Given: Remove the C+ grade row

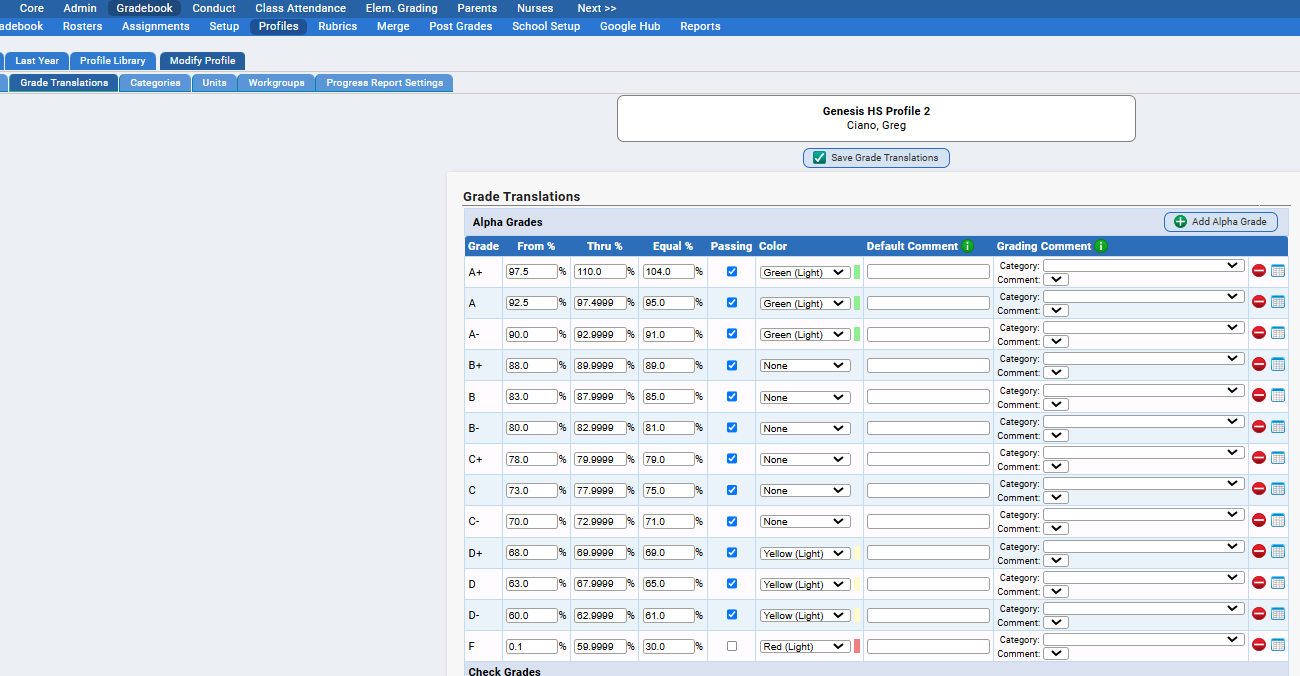Looking at the screenshot, I should click(1259, 458).
